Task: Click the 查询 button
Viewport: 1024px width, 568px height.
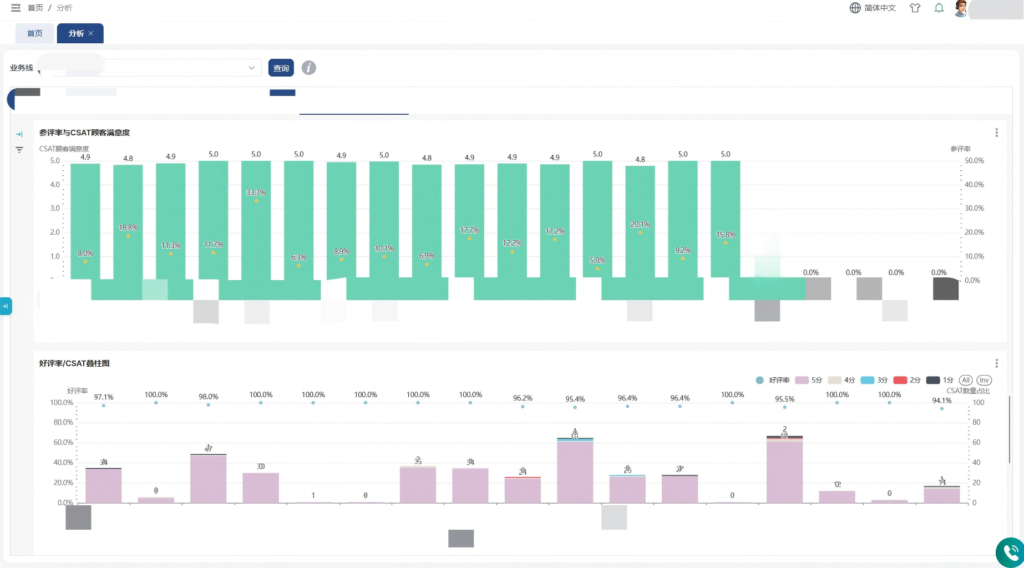Action: pos(281,68)
